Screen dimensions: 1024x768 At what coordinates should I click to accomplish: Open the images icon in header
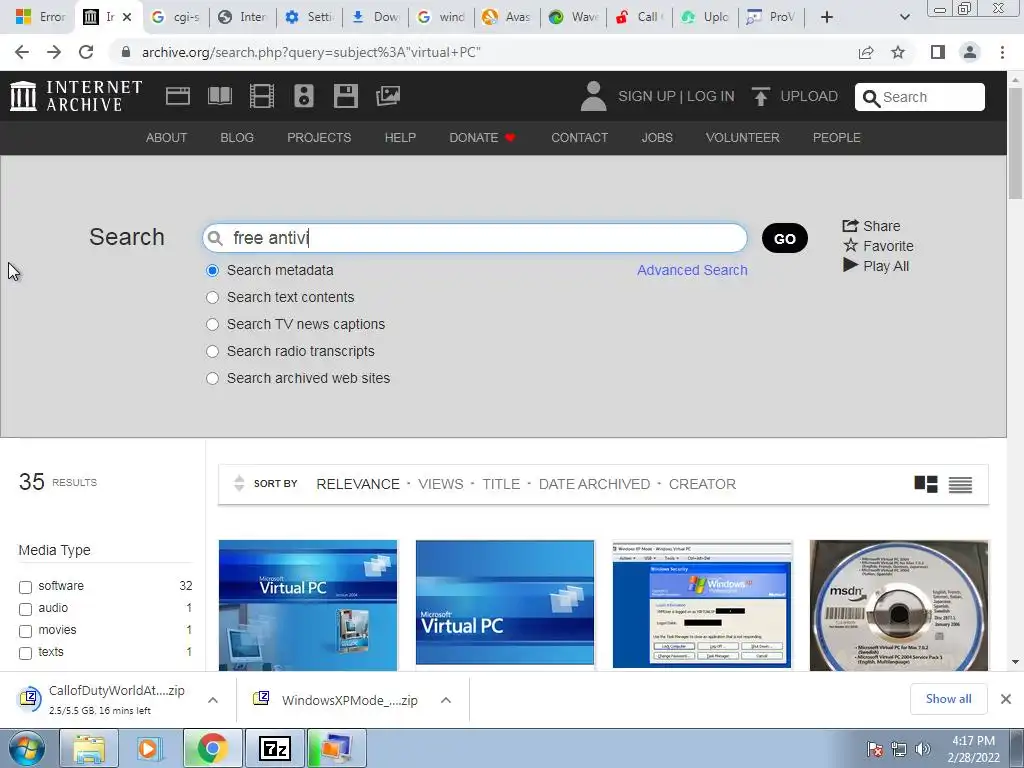(388, 96)
